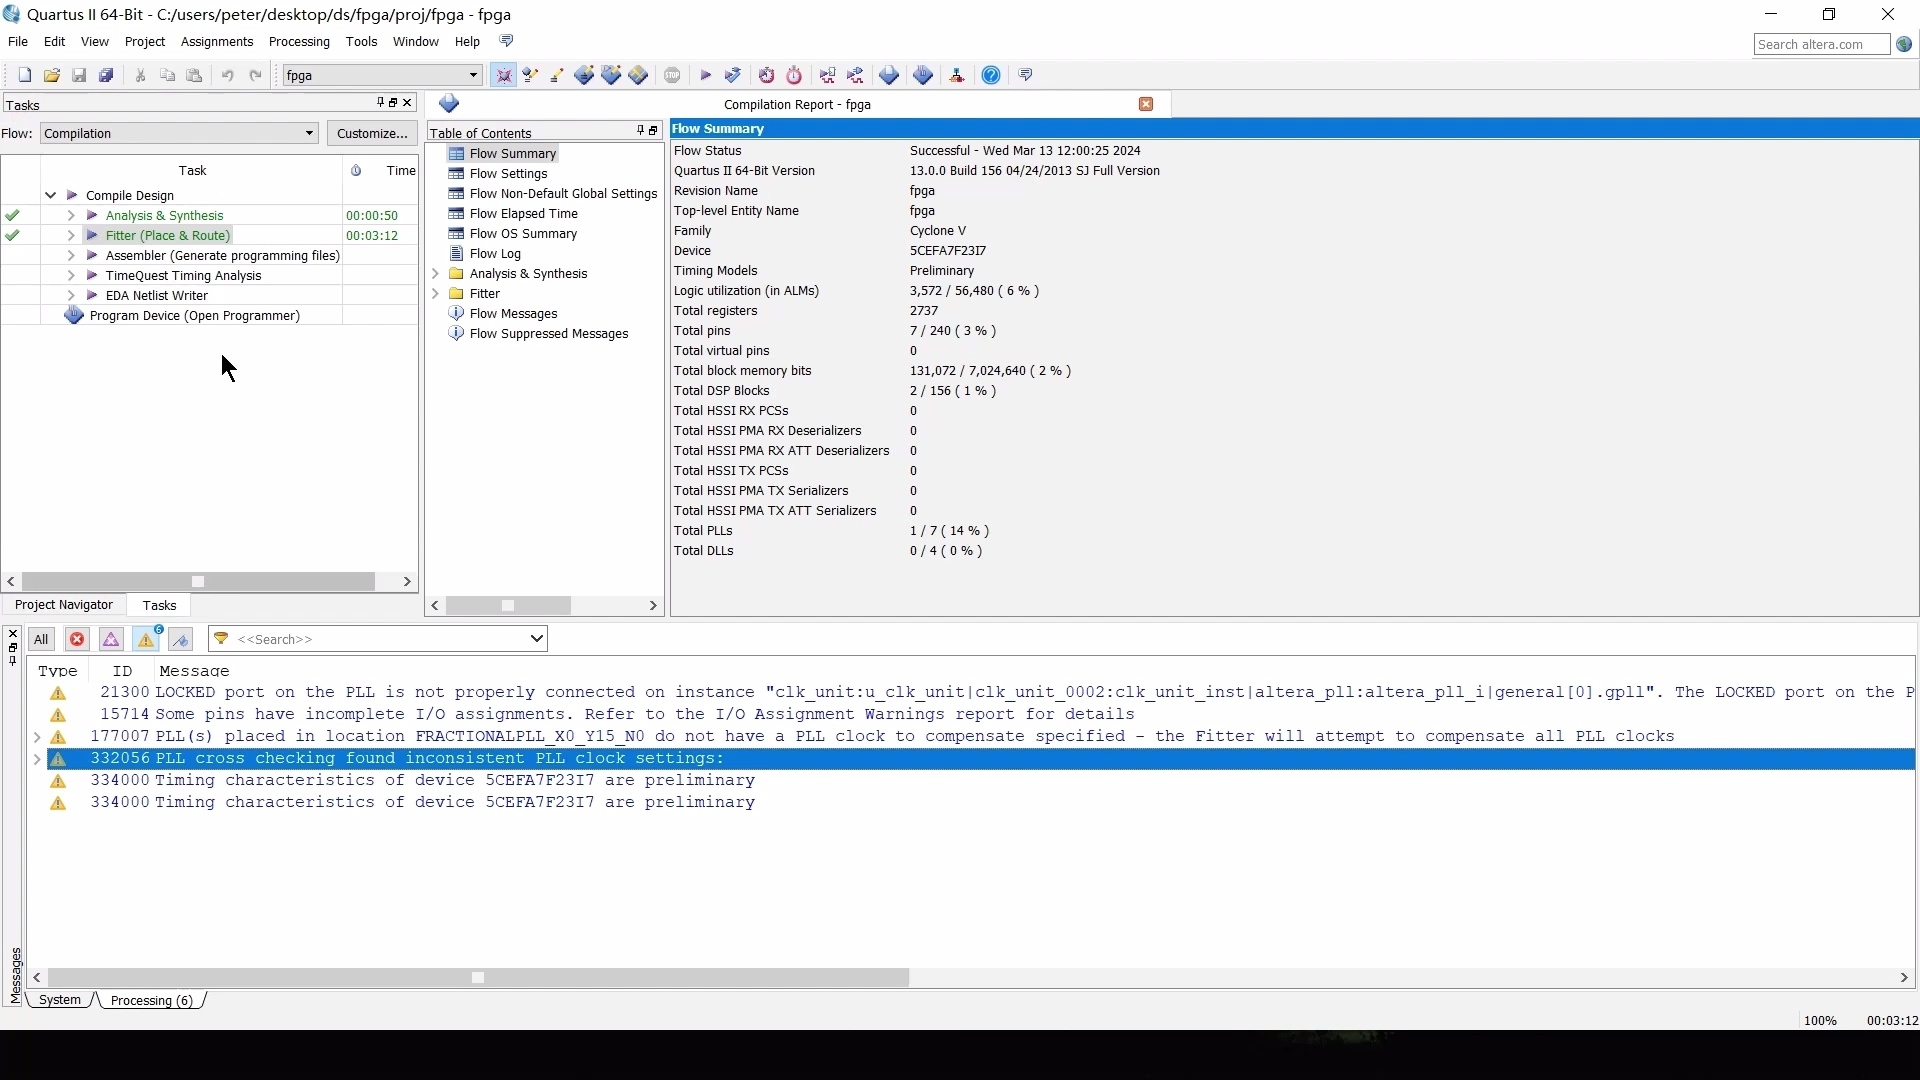Click the New File toolbar icon
The height and width of the screenshot is (1080, 1920).
[25, 75]
